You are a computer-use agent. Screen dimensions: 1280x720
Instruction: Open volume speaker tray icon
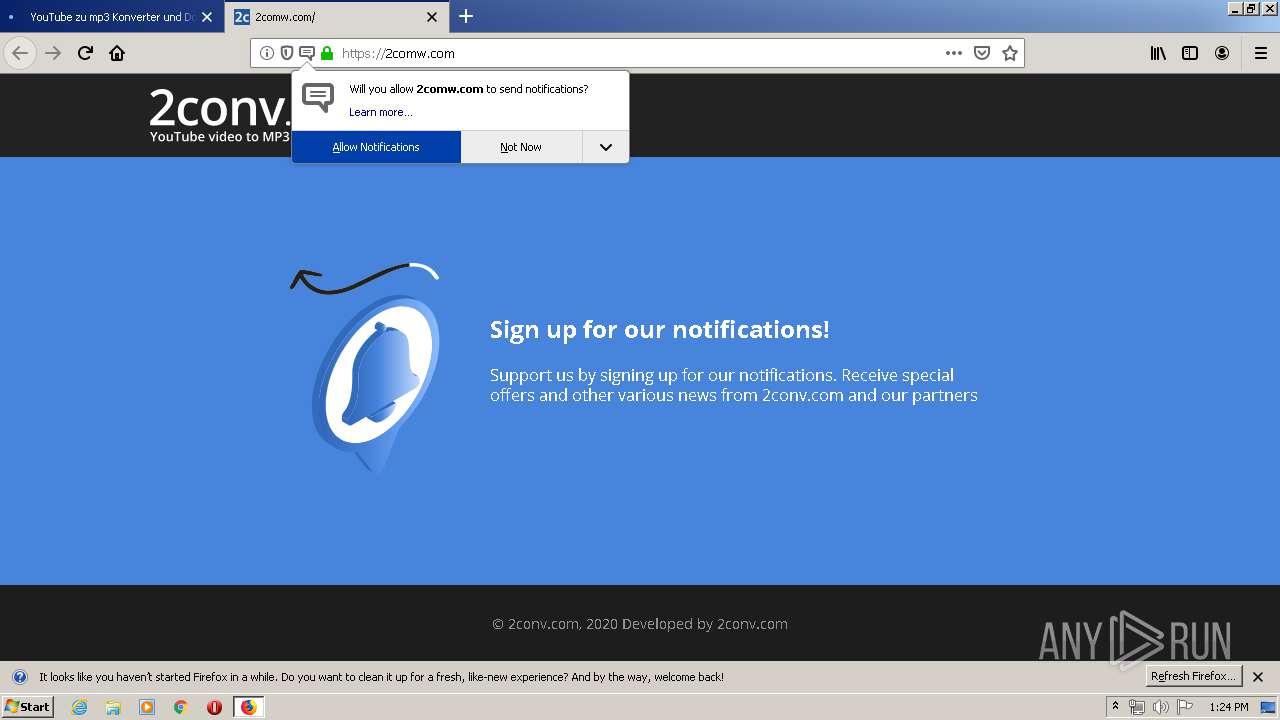(x=1160, y=707)
